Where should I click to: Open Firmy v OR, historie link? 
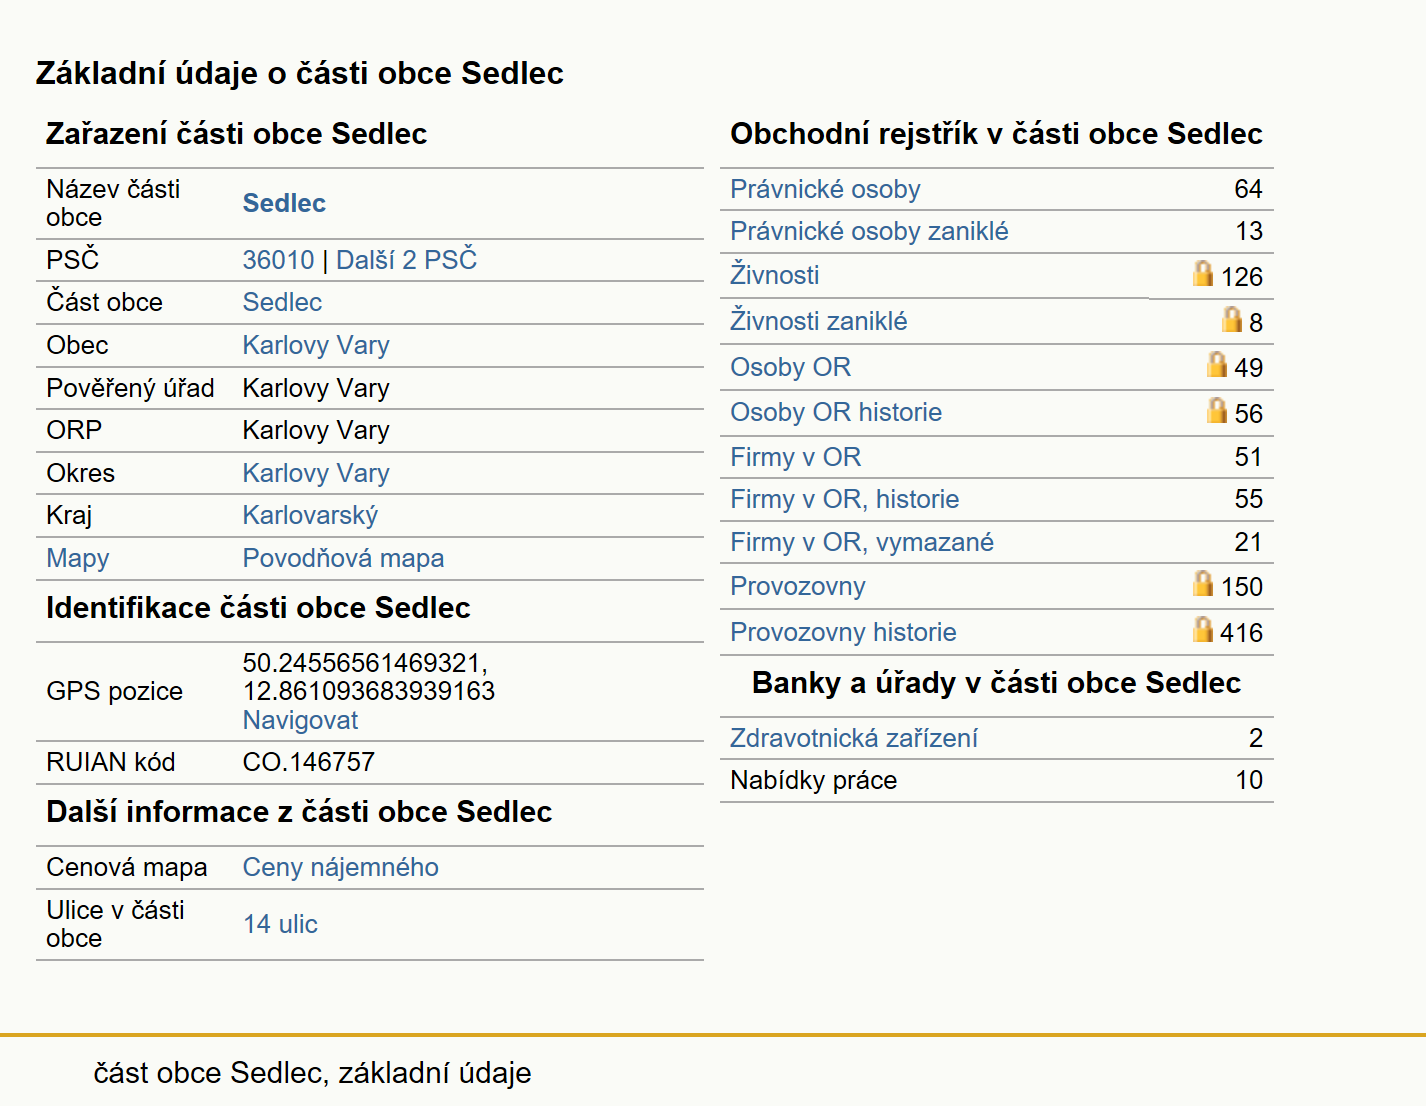(844, 499)
